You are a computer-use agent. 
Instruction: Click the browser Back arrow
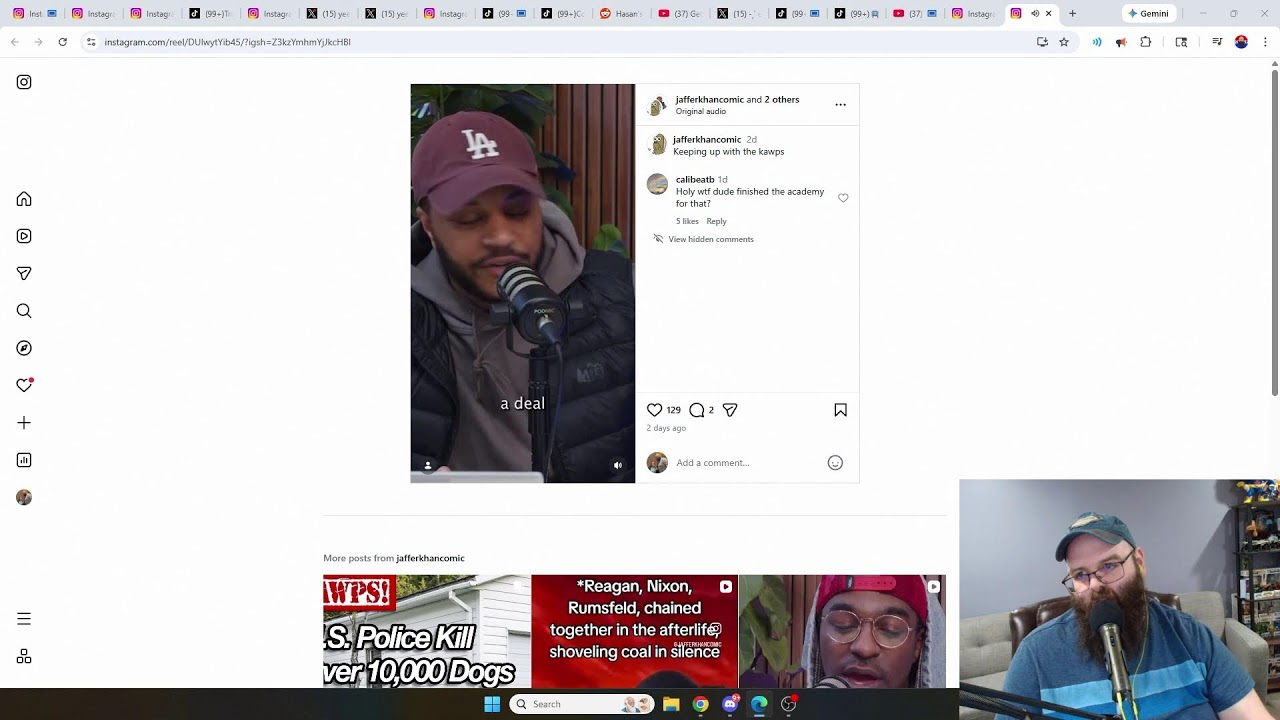[15, 42]
